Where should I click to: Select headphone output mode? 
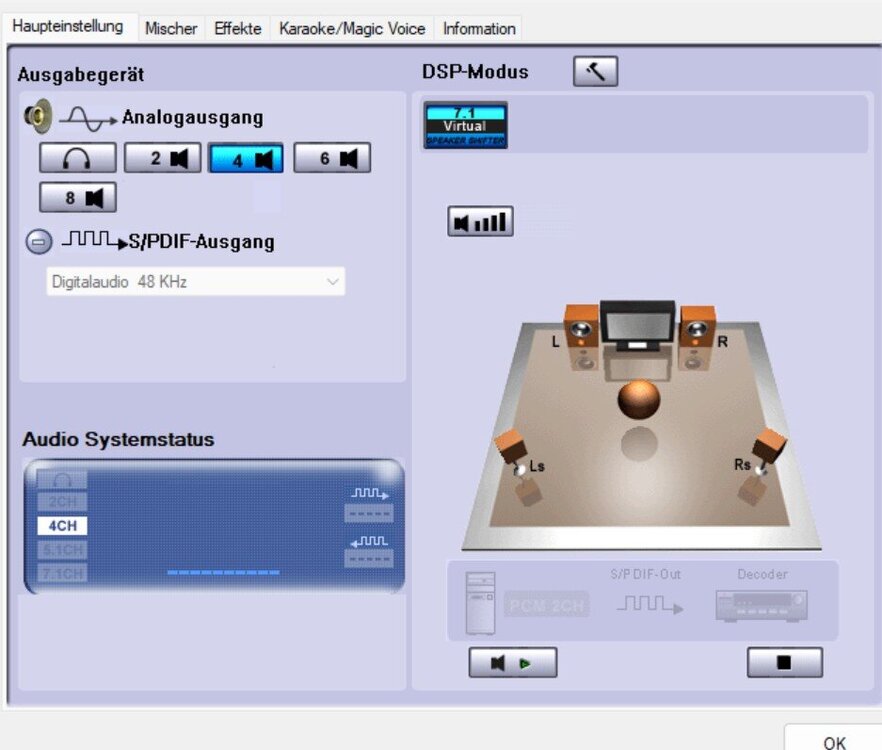pos(78,158)
